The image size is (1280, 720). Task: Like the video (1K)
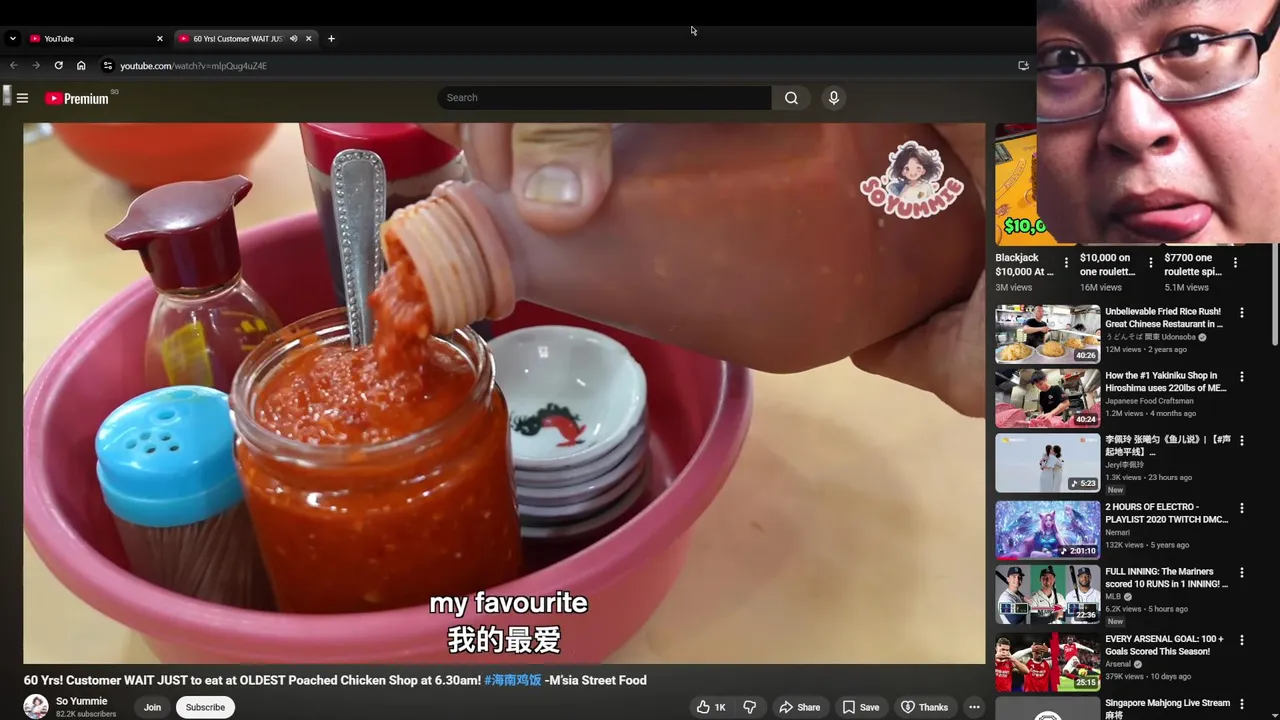tap(711, 707)
